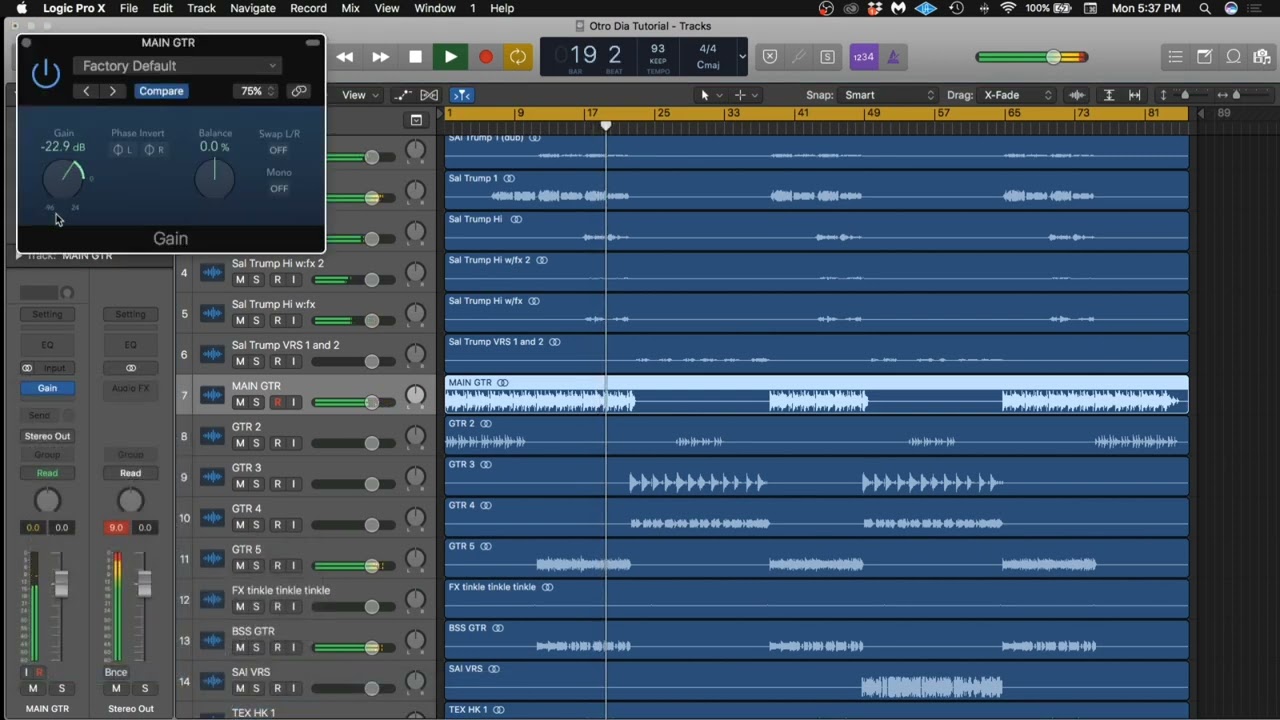The image size is (1280, 720).
Task: Click the SAI VRS track pan knob
Action: 415,682
